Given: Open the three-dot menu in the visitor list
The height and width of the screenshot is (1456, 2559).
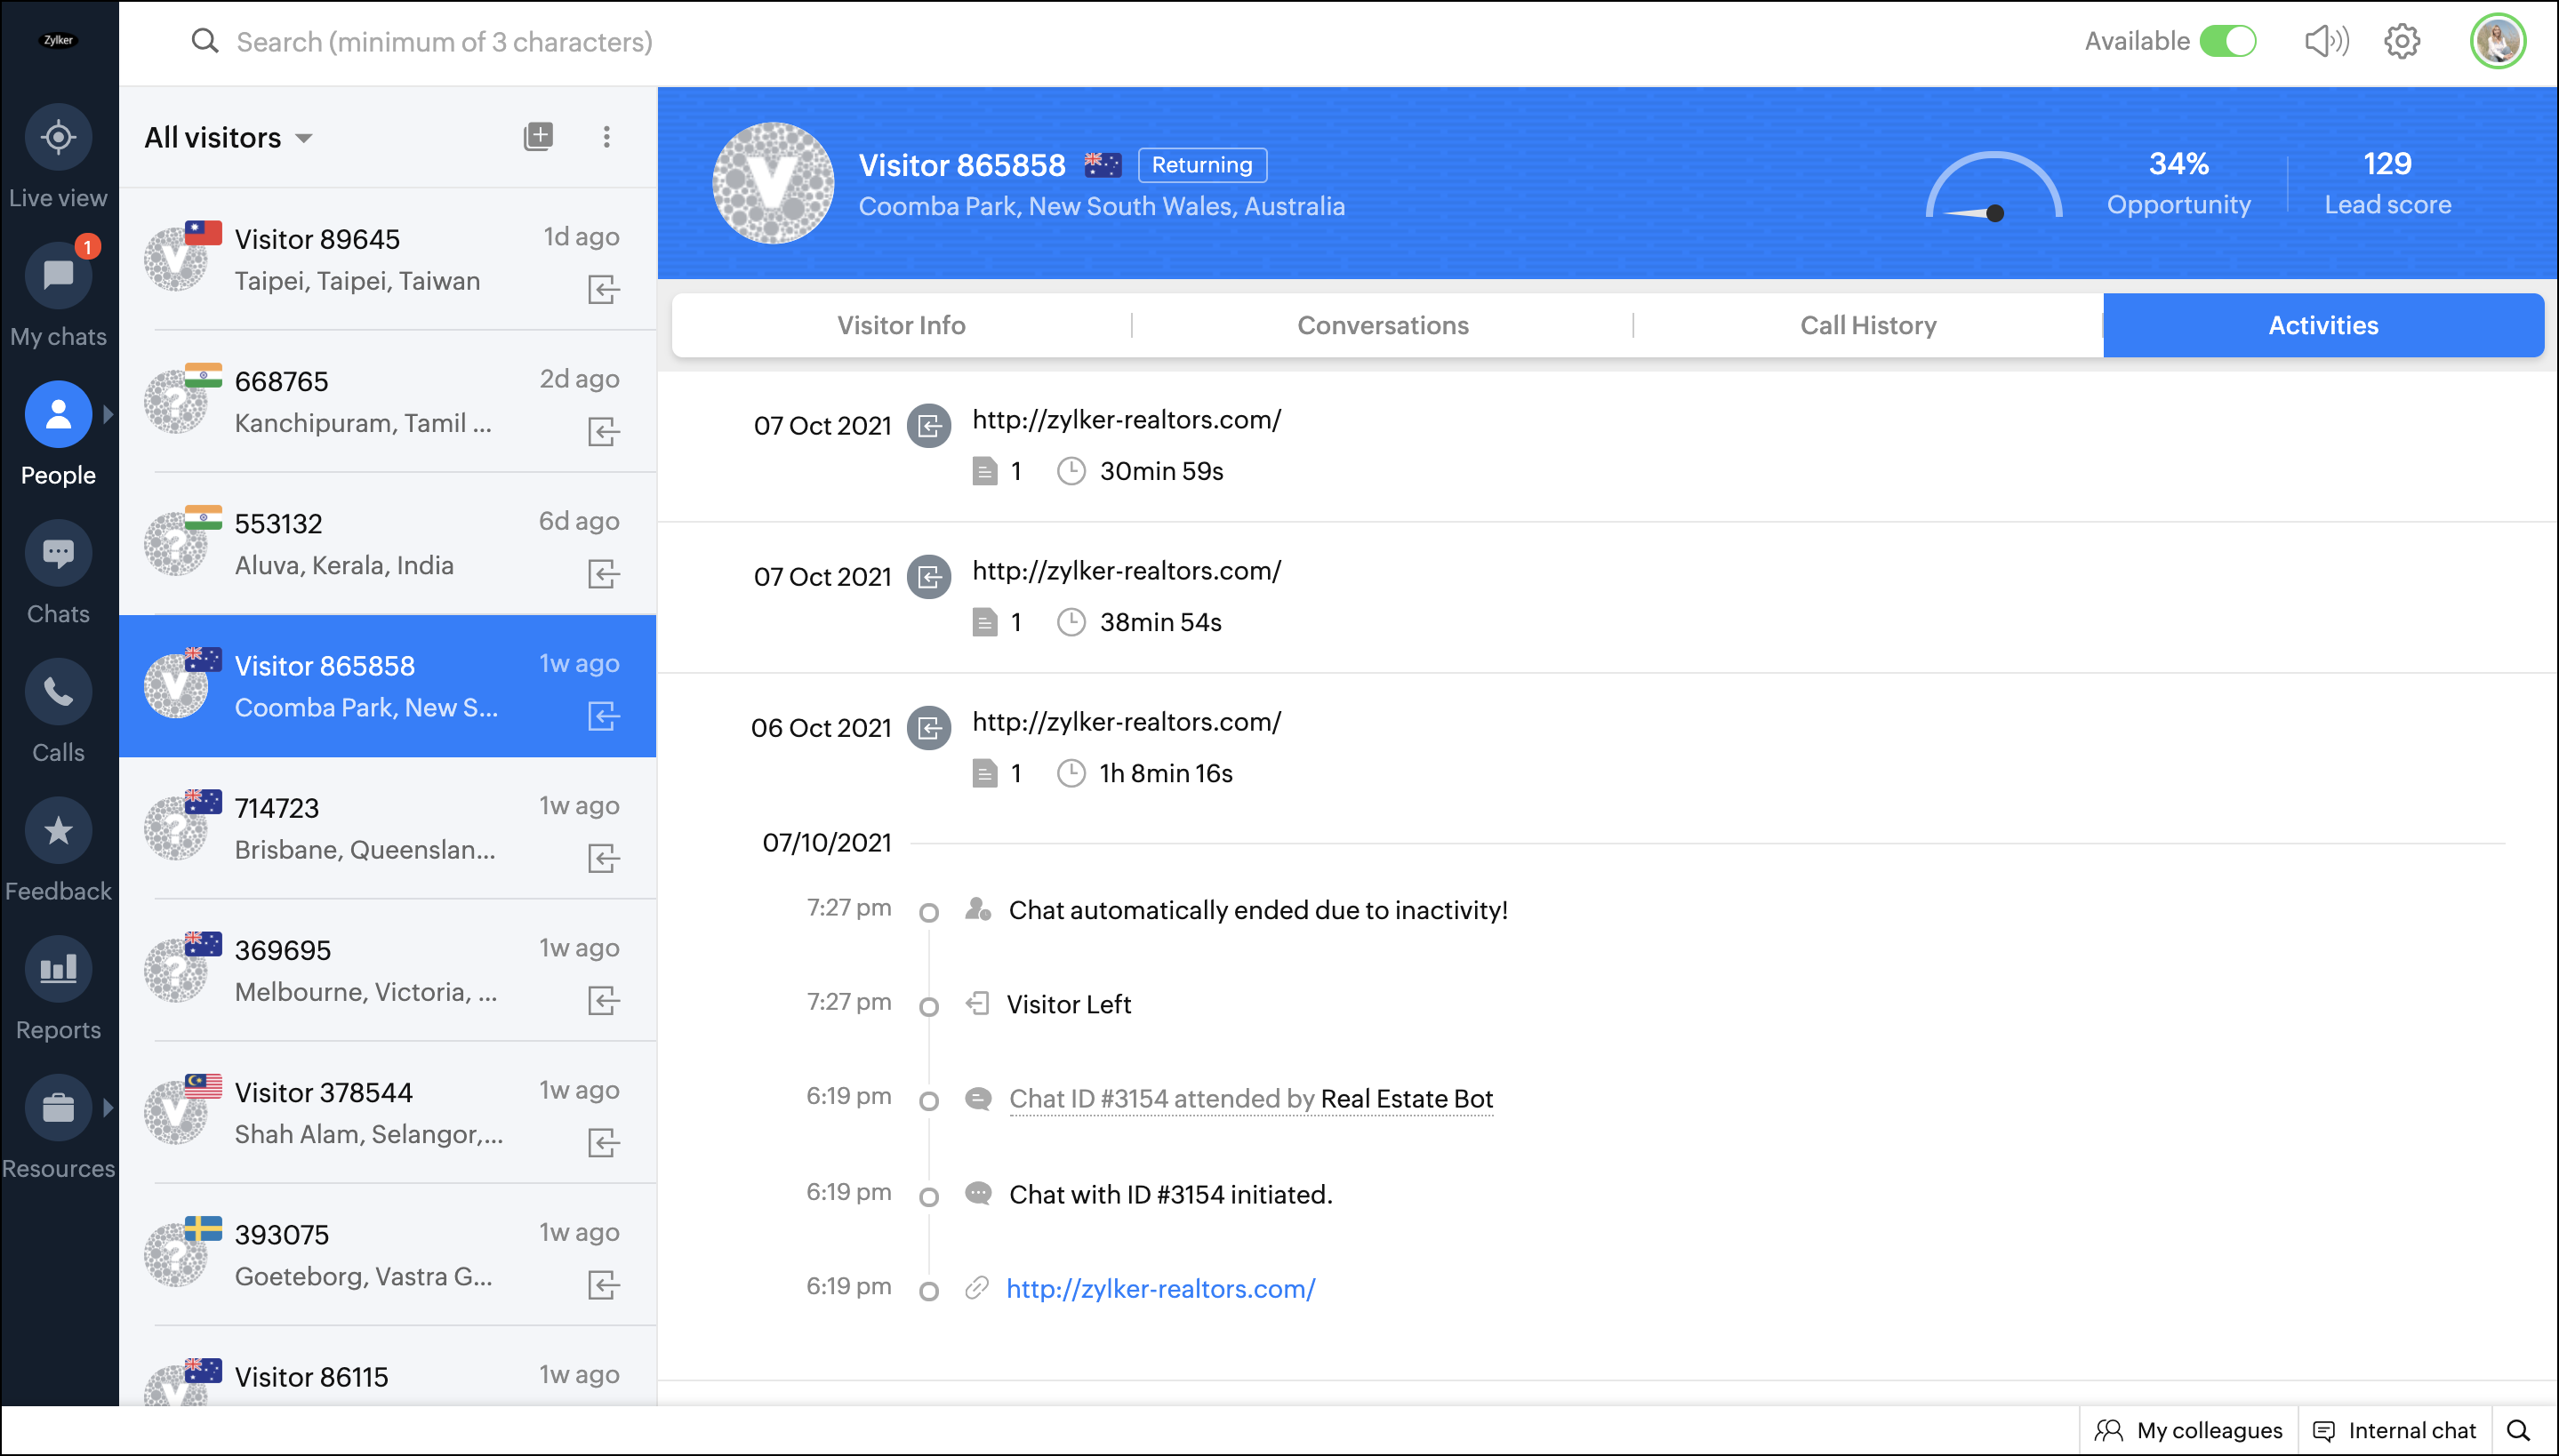Looking at the screenshot, I should (606, 137).
